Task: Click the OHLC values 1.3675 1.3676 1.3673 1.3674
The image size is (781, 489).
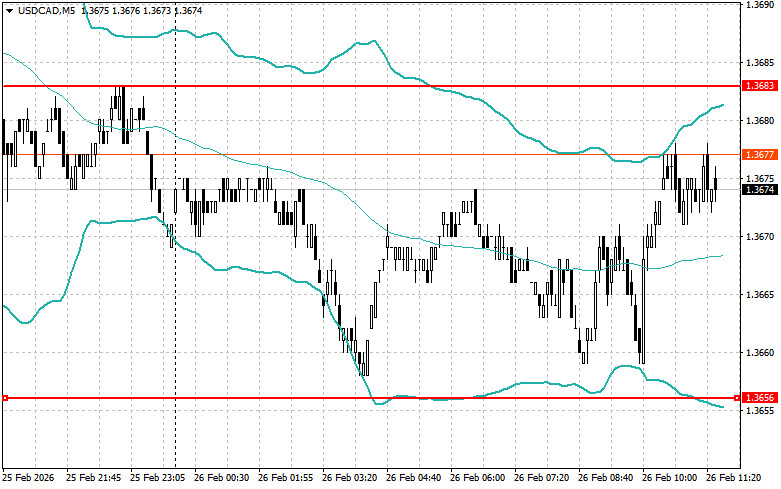Action: pos(141,10)
